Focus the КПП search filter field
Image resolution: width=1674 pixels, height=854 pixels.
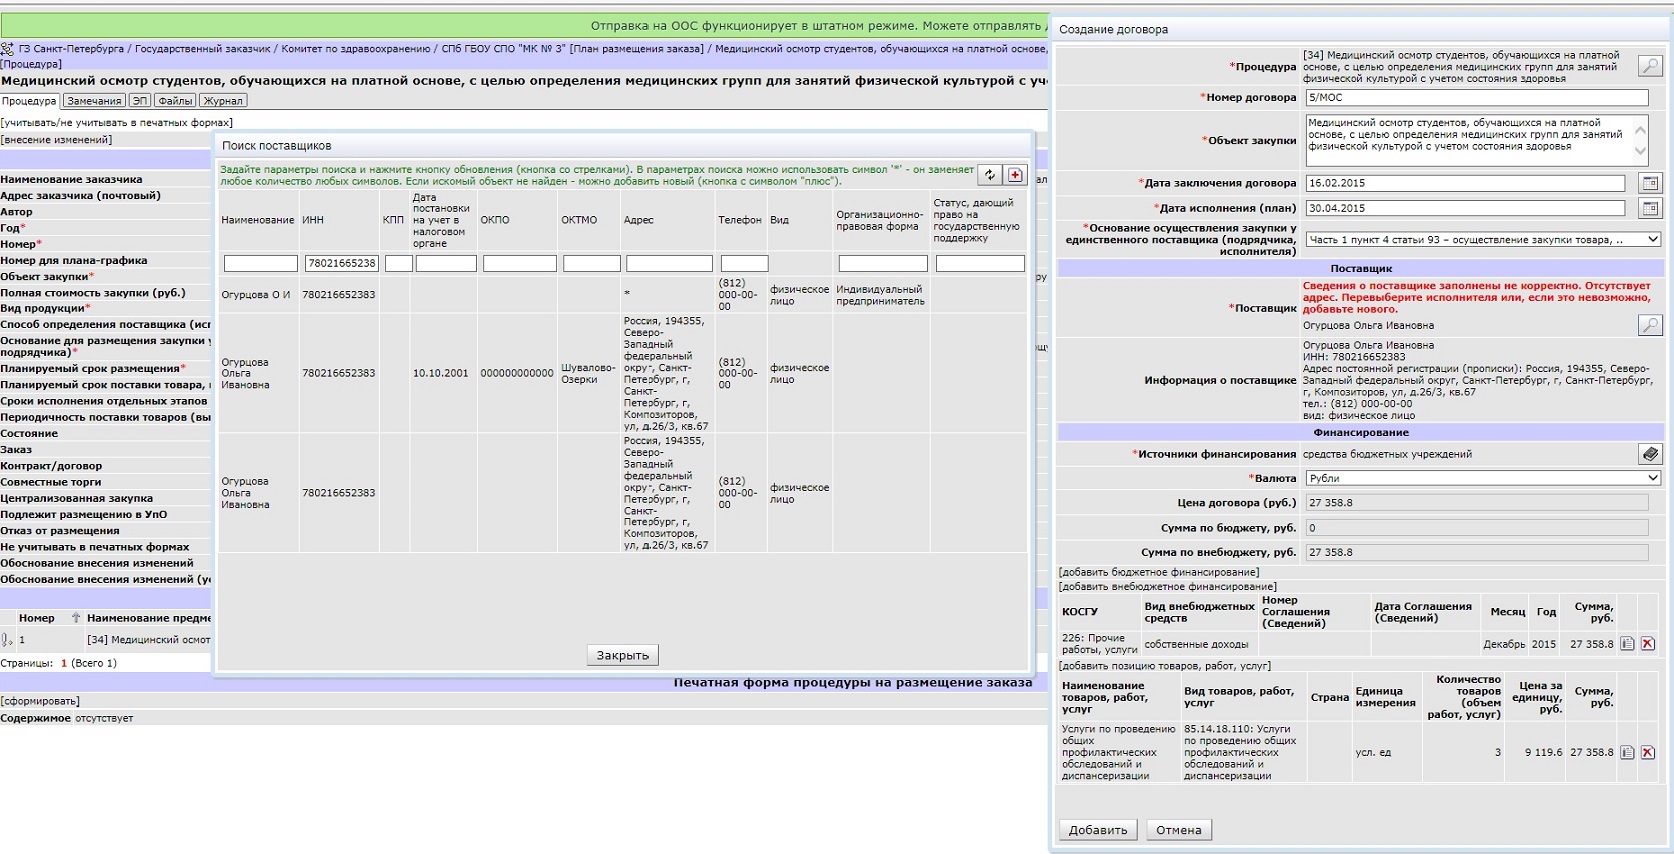pyautogui.click(x=398, y=263)
